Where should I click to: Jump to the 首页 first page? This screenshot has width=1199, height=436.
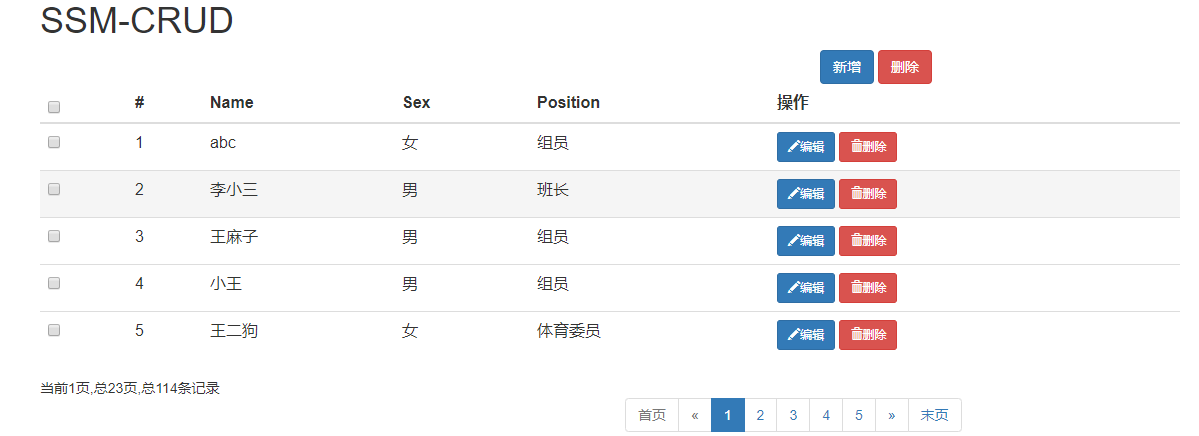tap(652, 415)
